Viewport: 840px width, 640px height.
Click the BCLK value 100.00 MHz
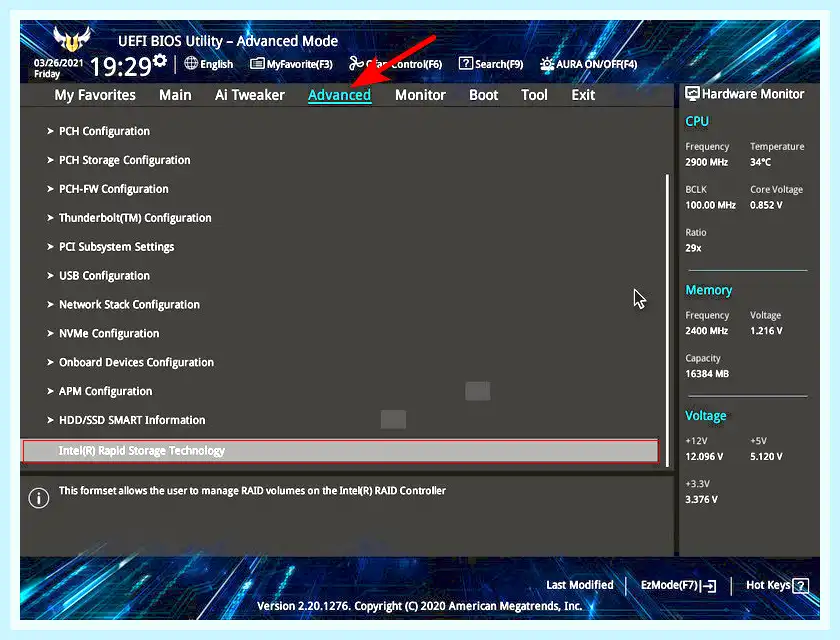click(x=710, y=205)
